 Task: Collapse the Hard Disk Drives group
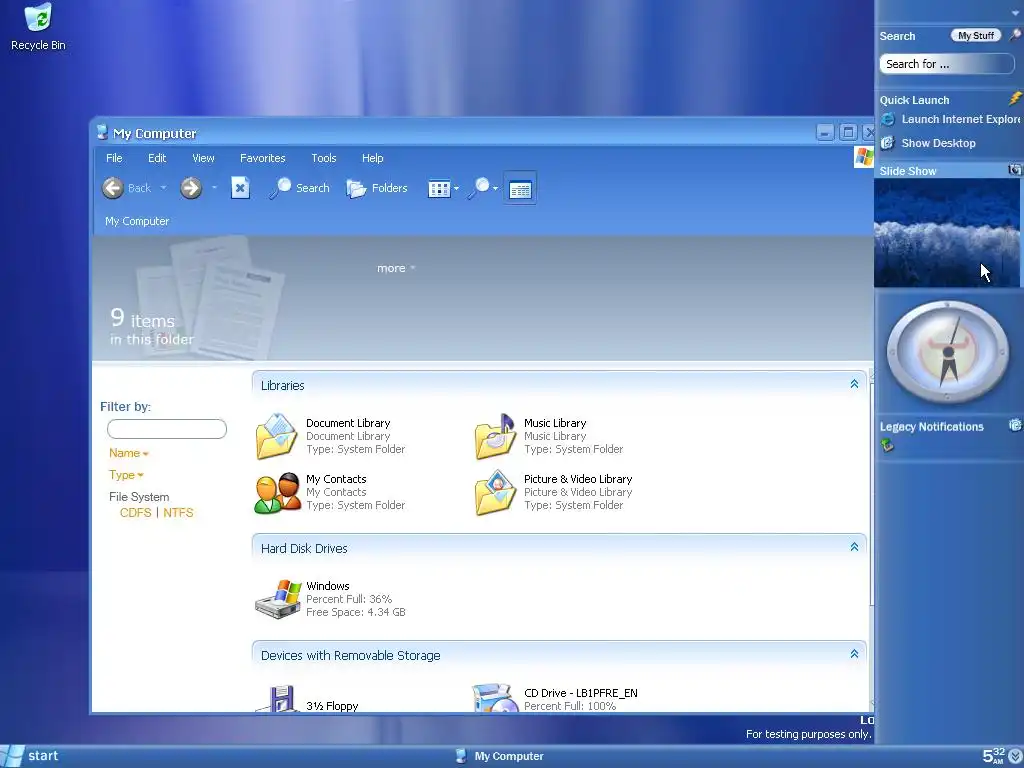pos(854,547)
